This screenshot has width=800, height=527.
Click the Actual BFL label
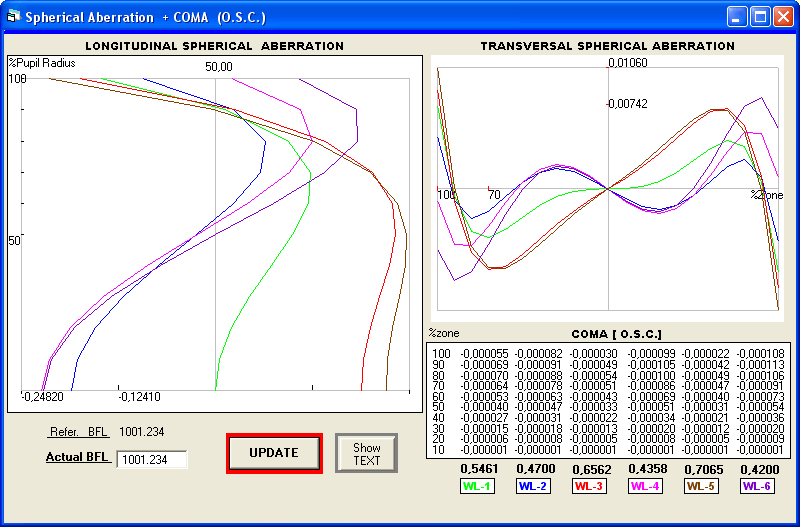coord(78,457)
